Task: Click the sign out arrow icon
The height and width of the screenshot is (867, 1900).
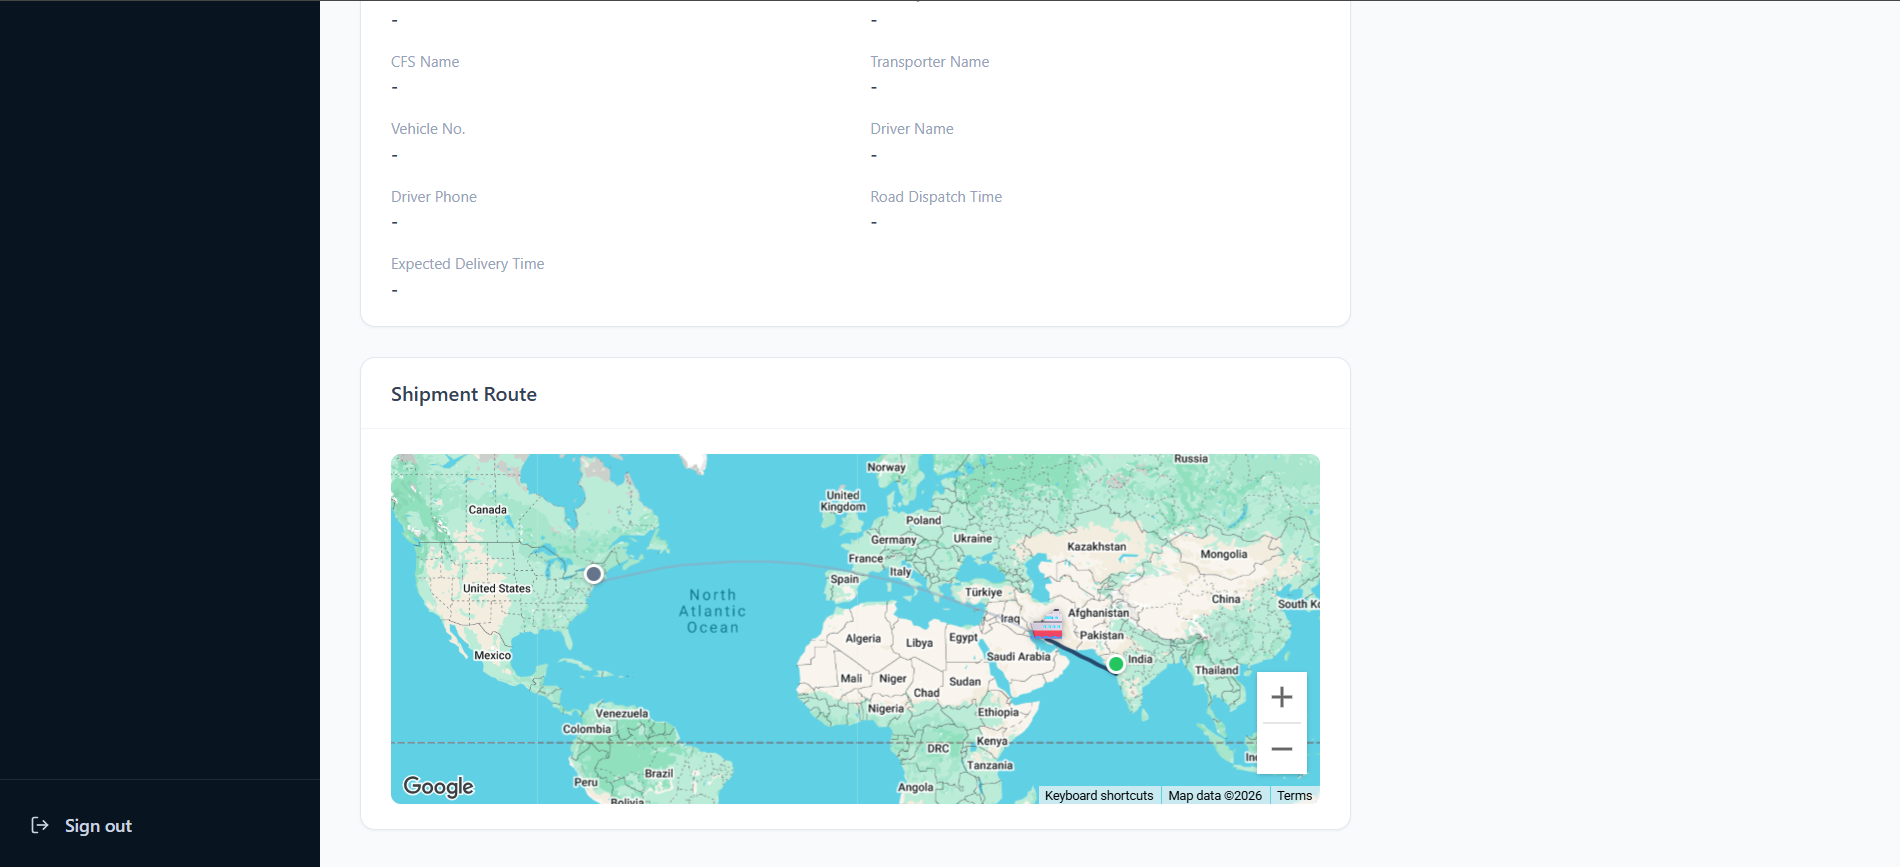Action: (x=40, y=825)
